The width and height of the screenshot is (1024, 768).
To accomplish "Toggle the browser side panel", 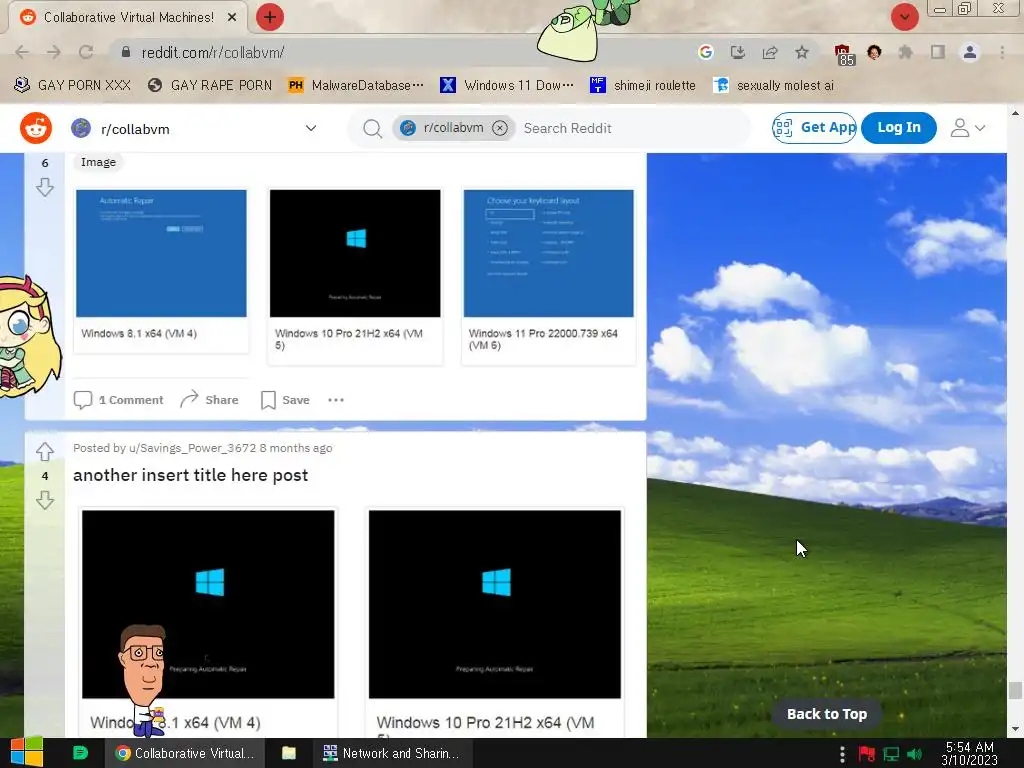I will pos(938,52).
